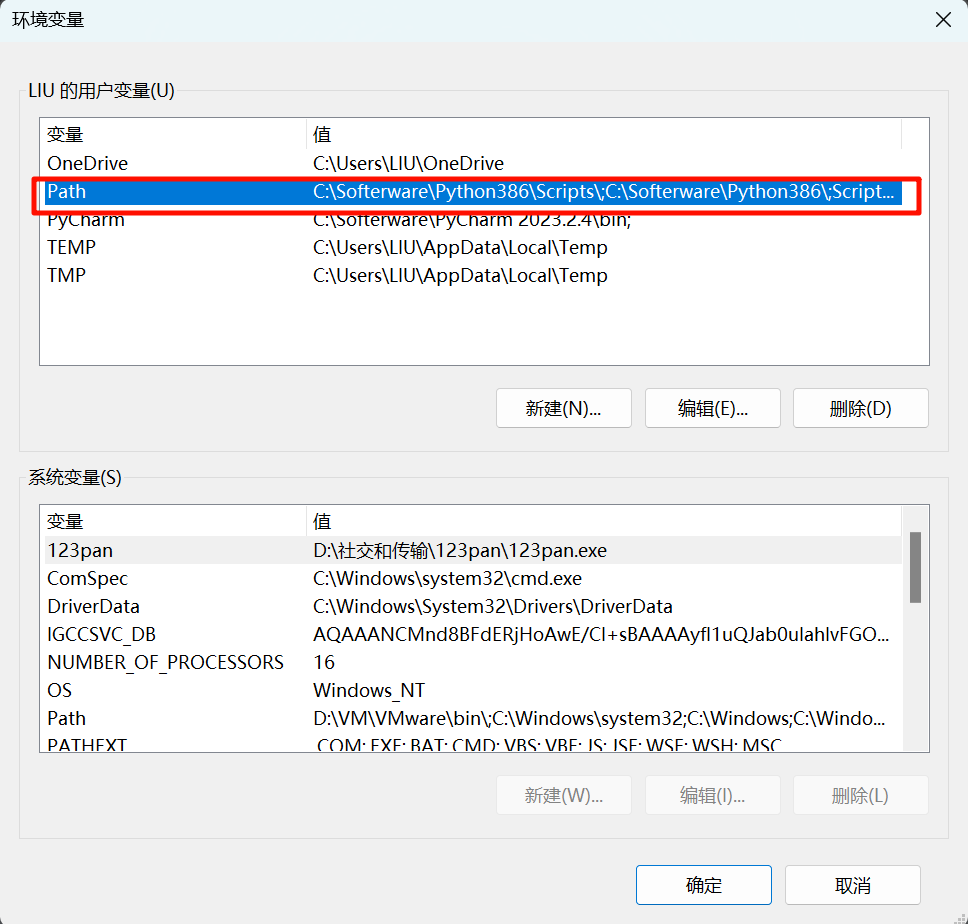Close the 环境变量 dialog window
Image resolution: width=968 pixels, height=924 pixels.
coord(941,20)
